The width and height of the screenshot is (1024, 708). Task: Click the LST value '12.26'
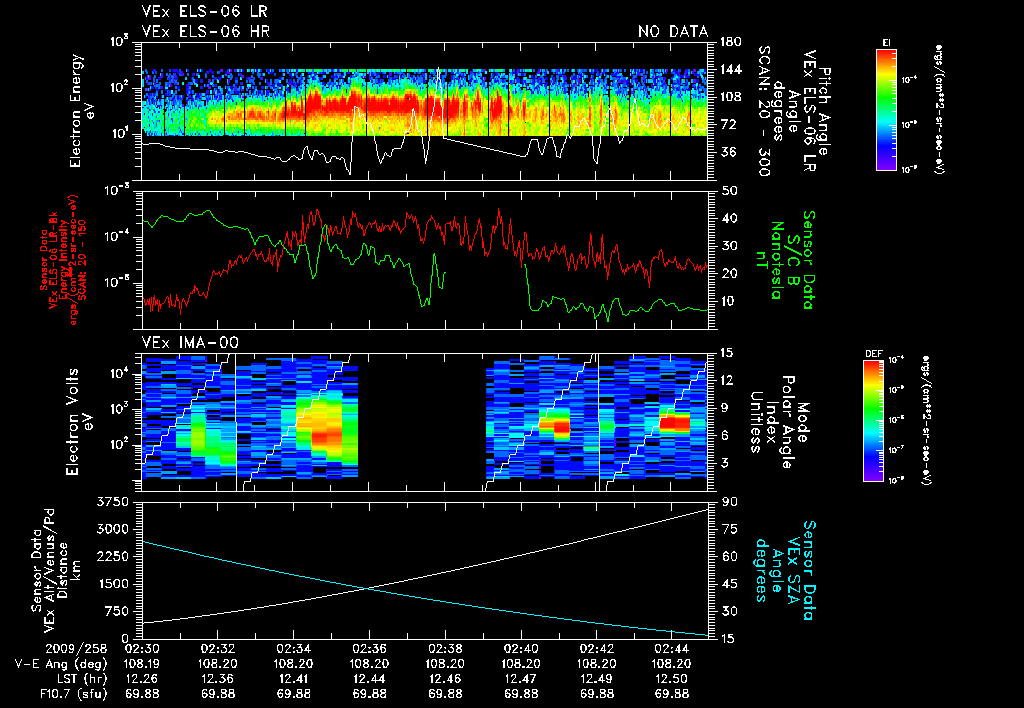point(142,679)
